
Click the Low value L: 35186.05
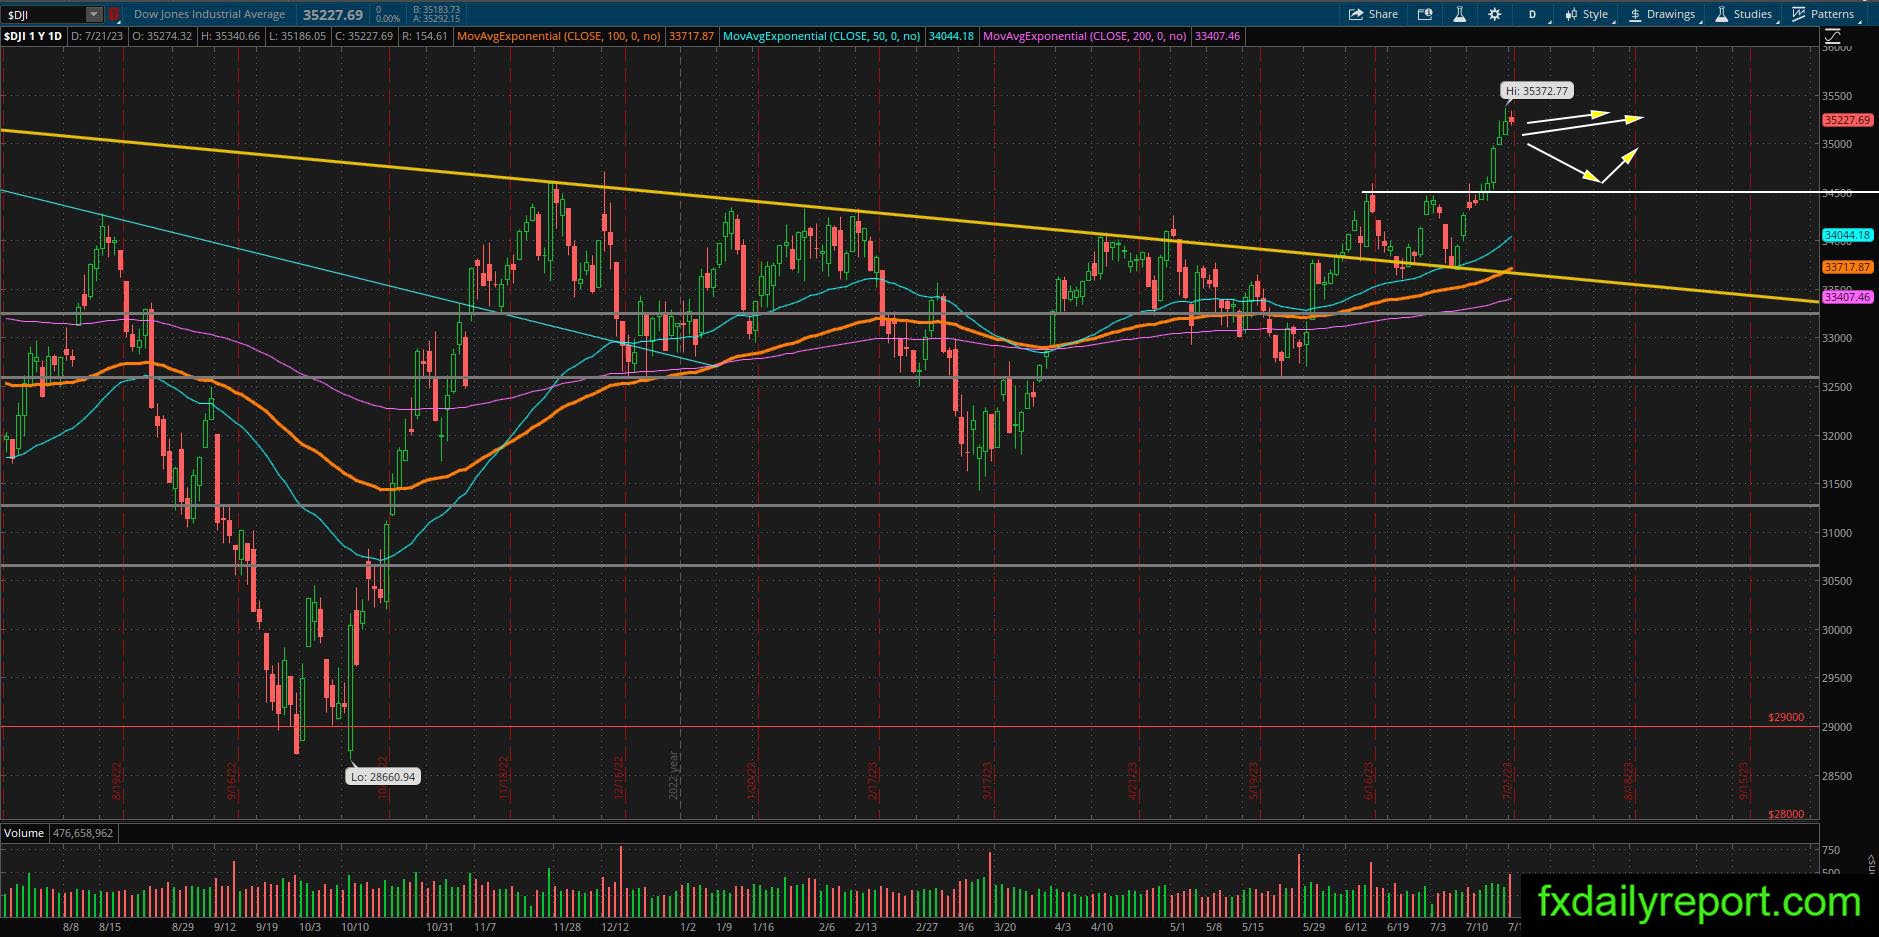point(296,36)
